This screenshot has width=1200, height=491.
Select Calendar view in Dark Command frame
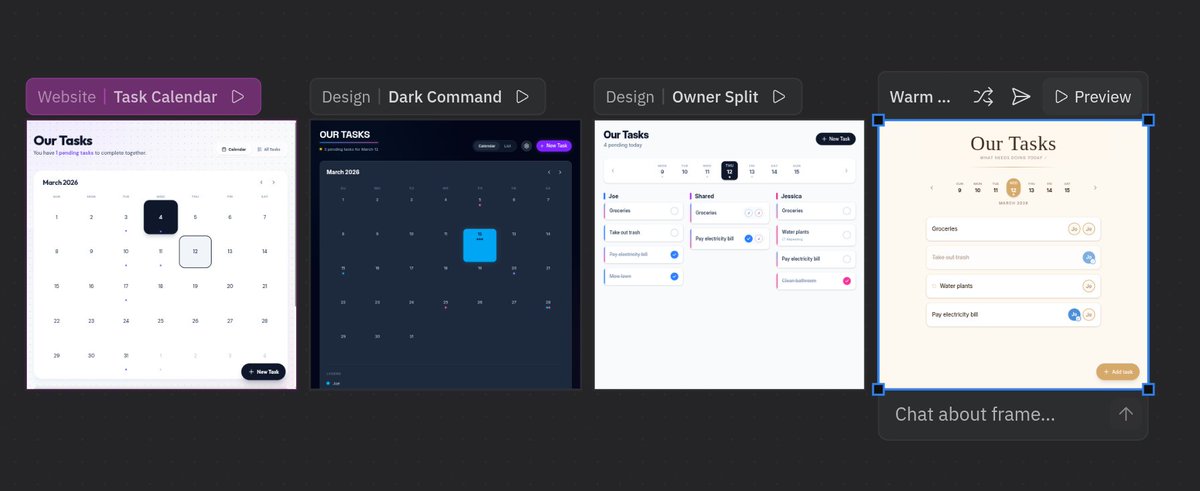tap(486, 146)
